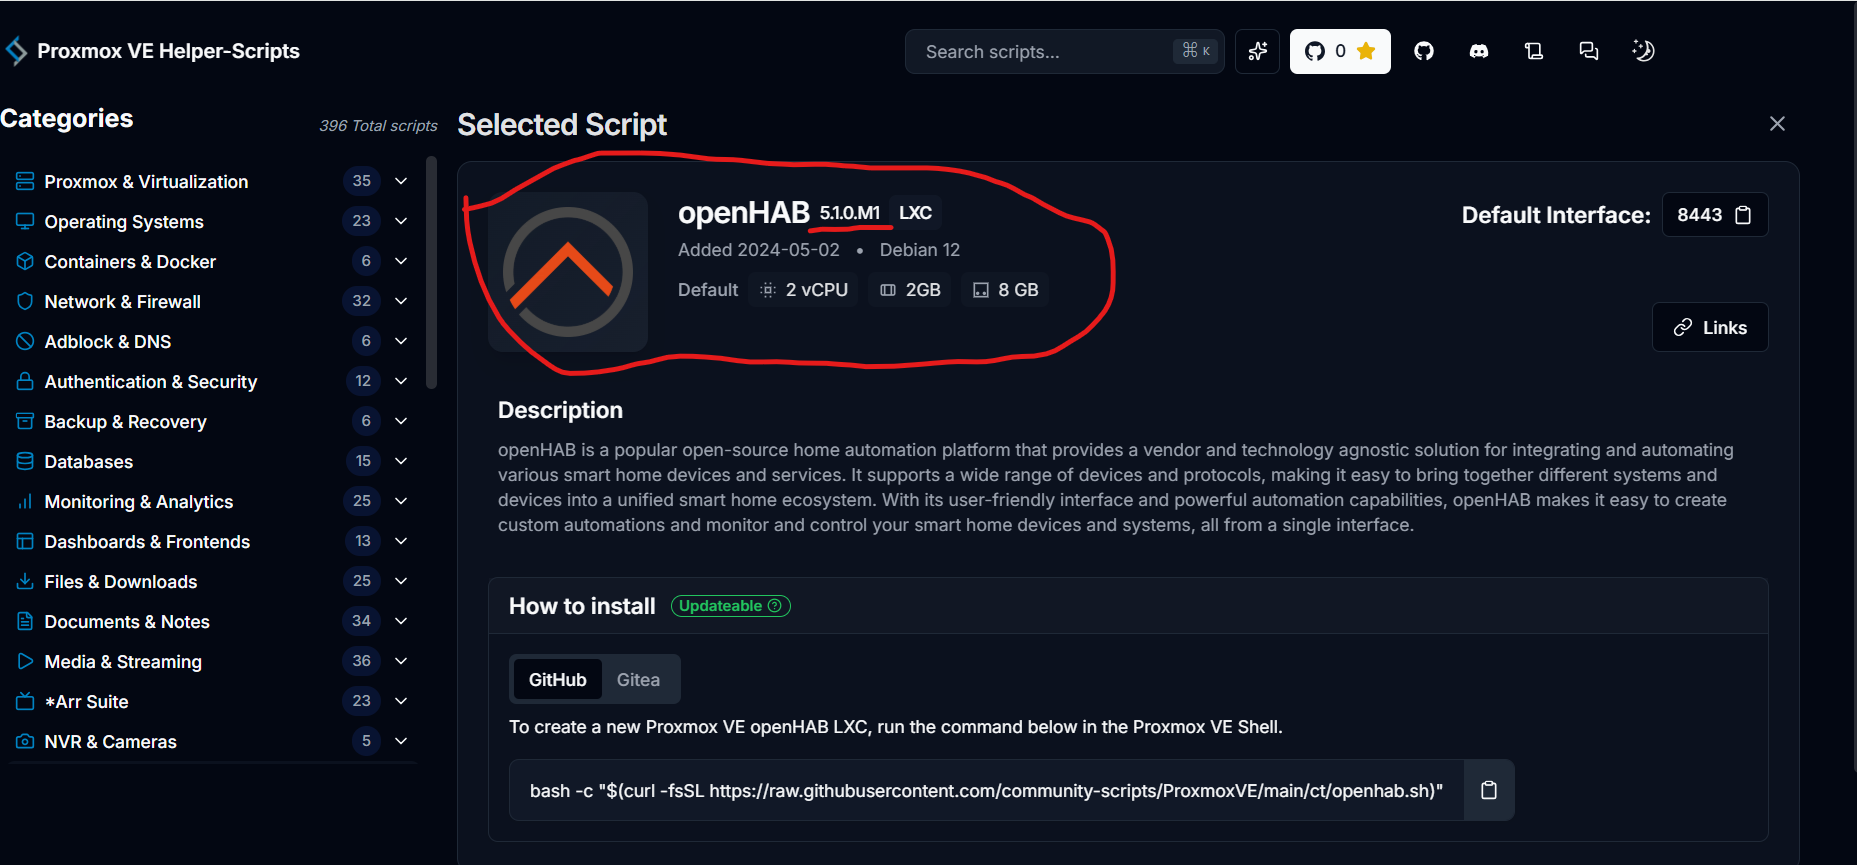Expand the Dashboards & Frontends chevron

coord(401,541)
